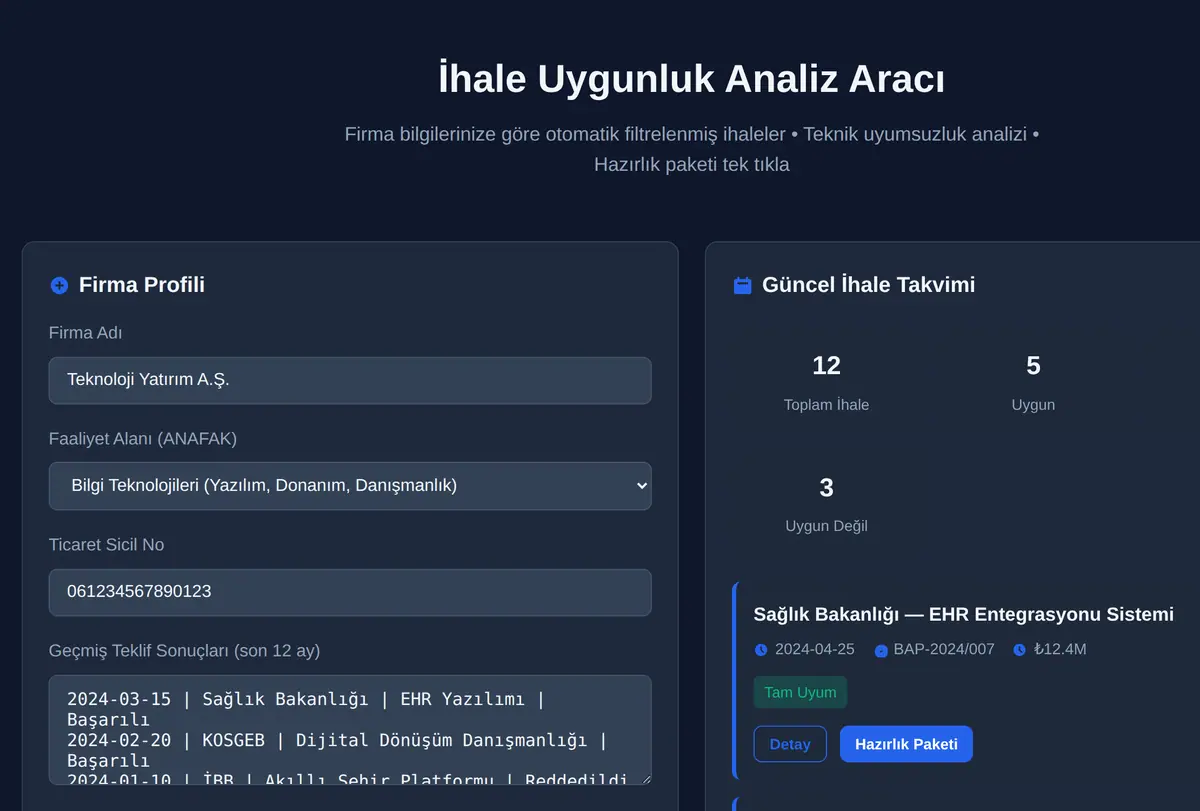Click the Faaliyet Alanı (ANAFAK) label

click(x=143, y=439)
